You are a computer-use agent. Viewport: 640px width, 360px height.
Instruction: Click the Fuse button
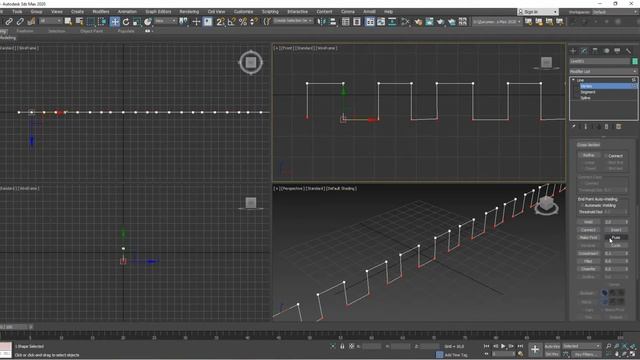(616, 238)
